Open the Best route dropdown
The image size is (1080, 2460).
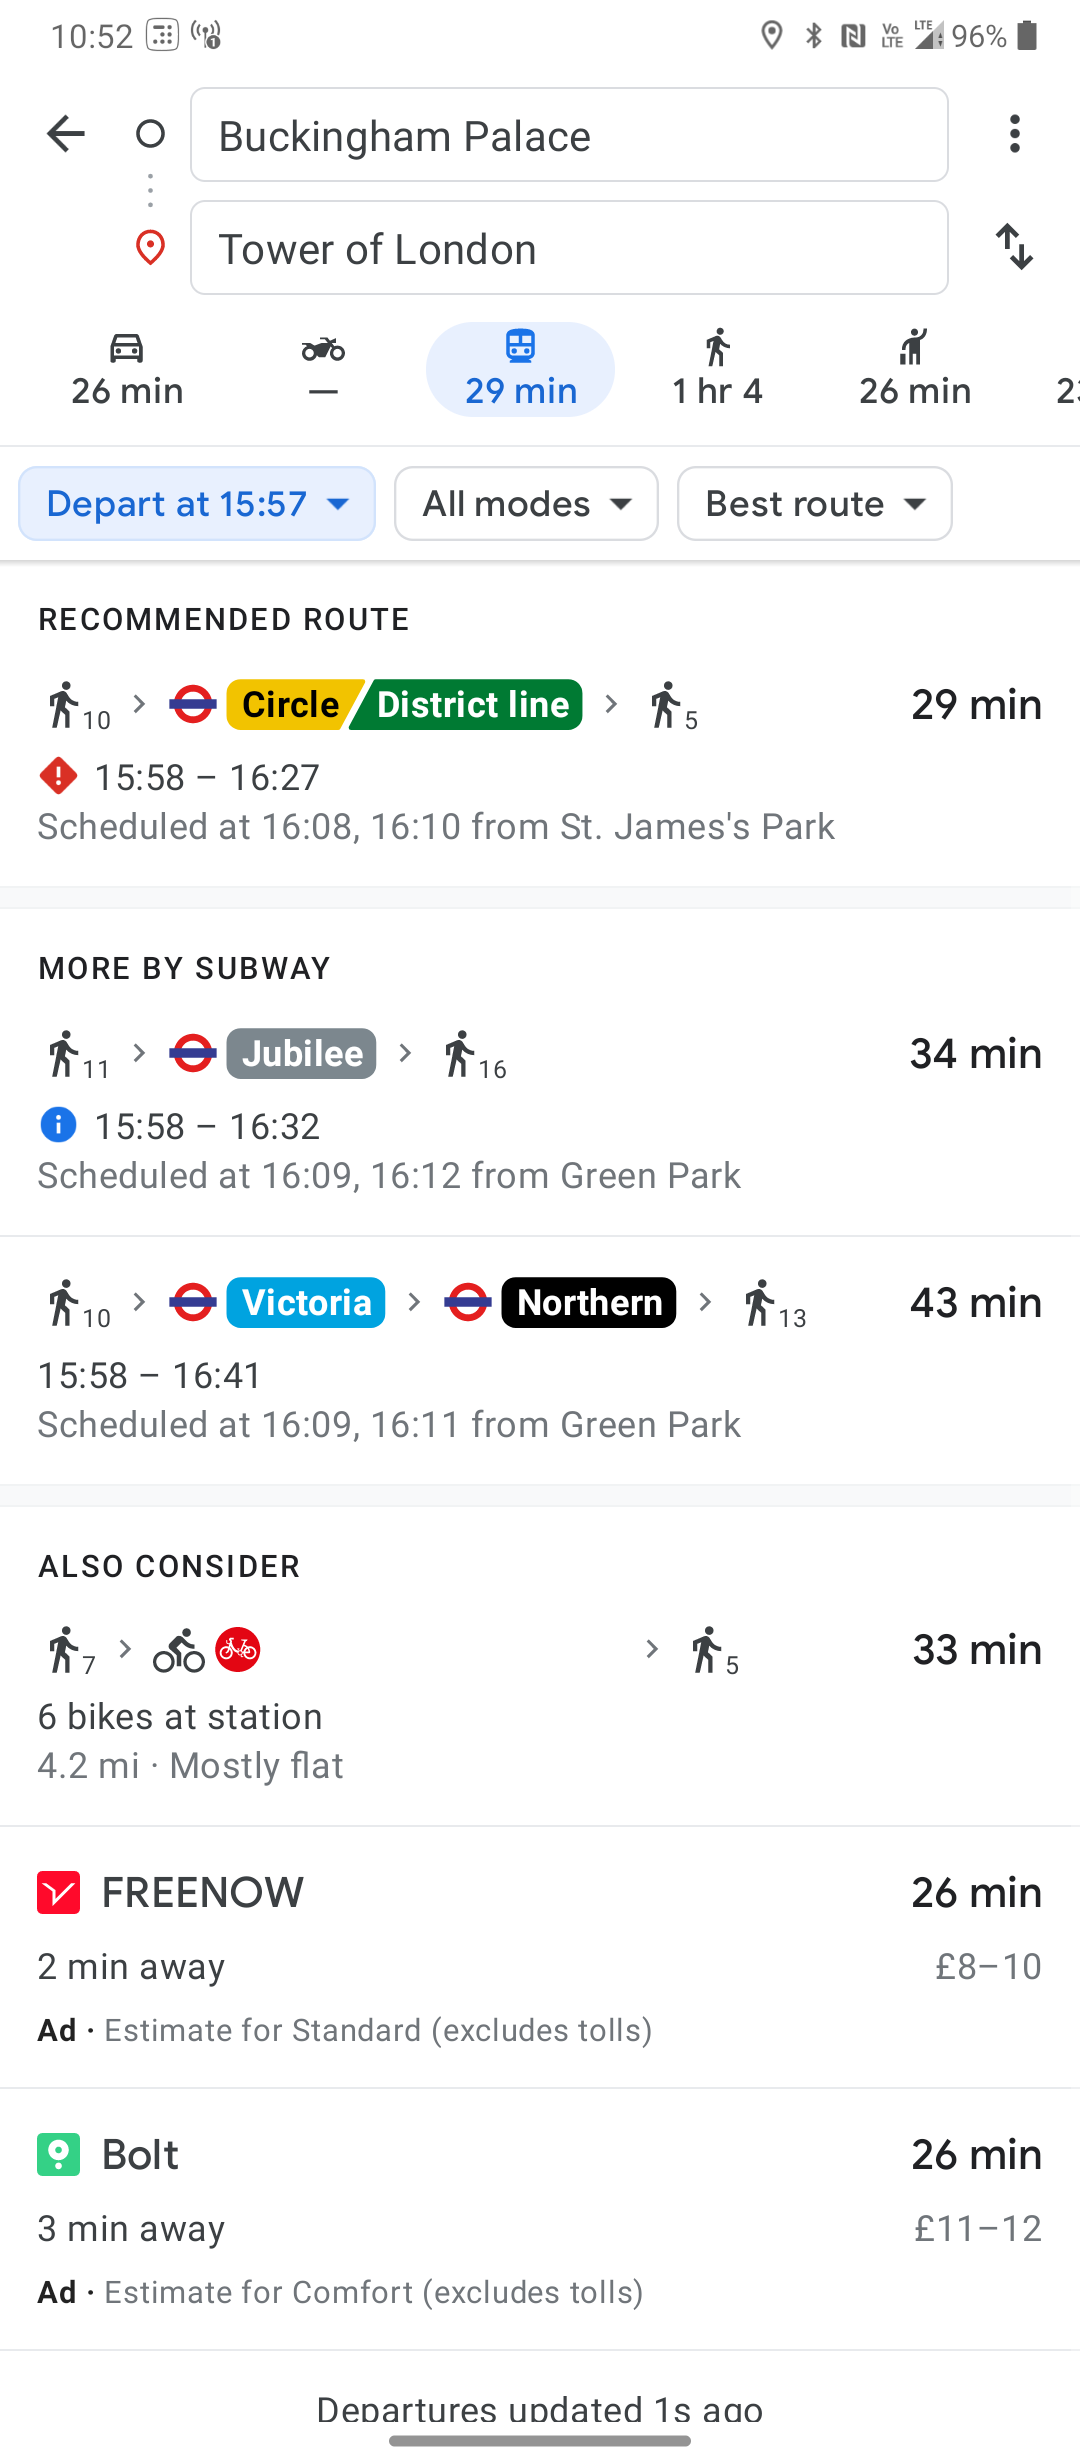click(814, 504)
